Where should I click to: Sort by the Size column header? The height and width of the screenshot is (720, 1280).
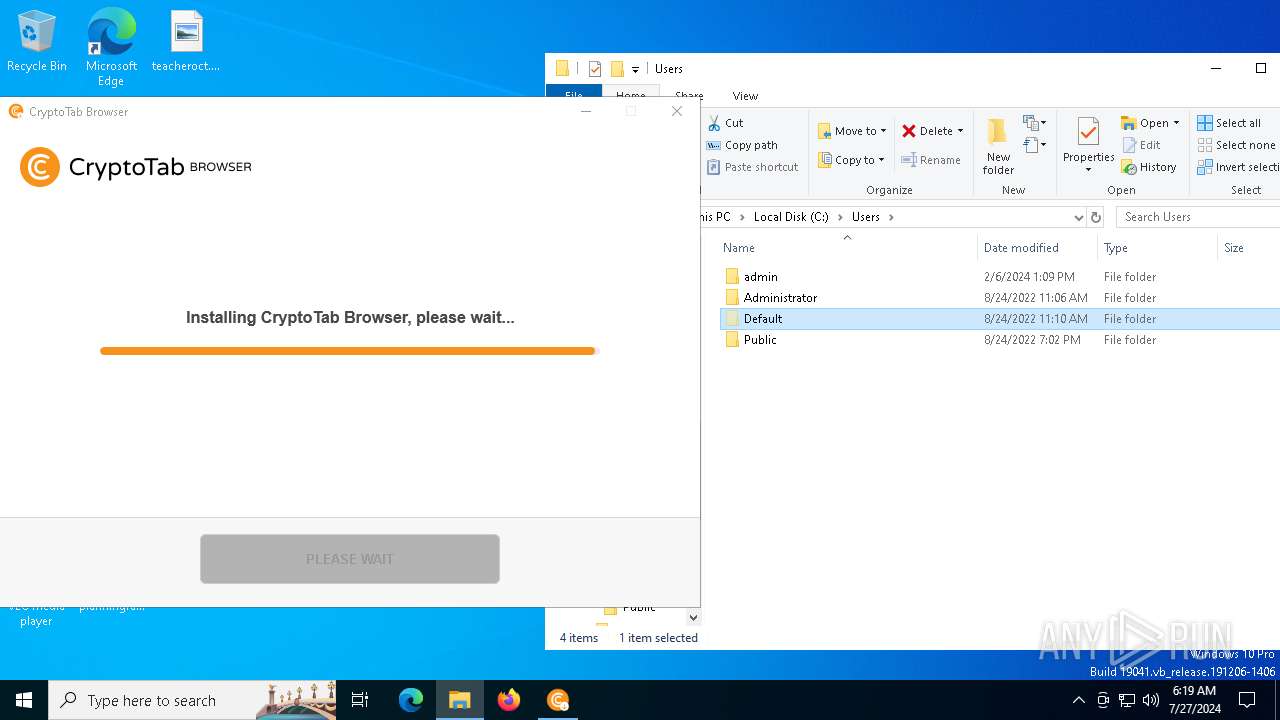(x=1248, y=248)
